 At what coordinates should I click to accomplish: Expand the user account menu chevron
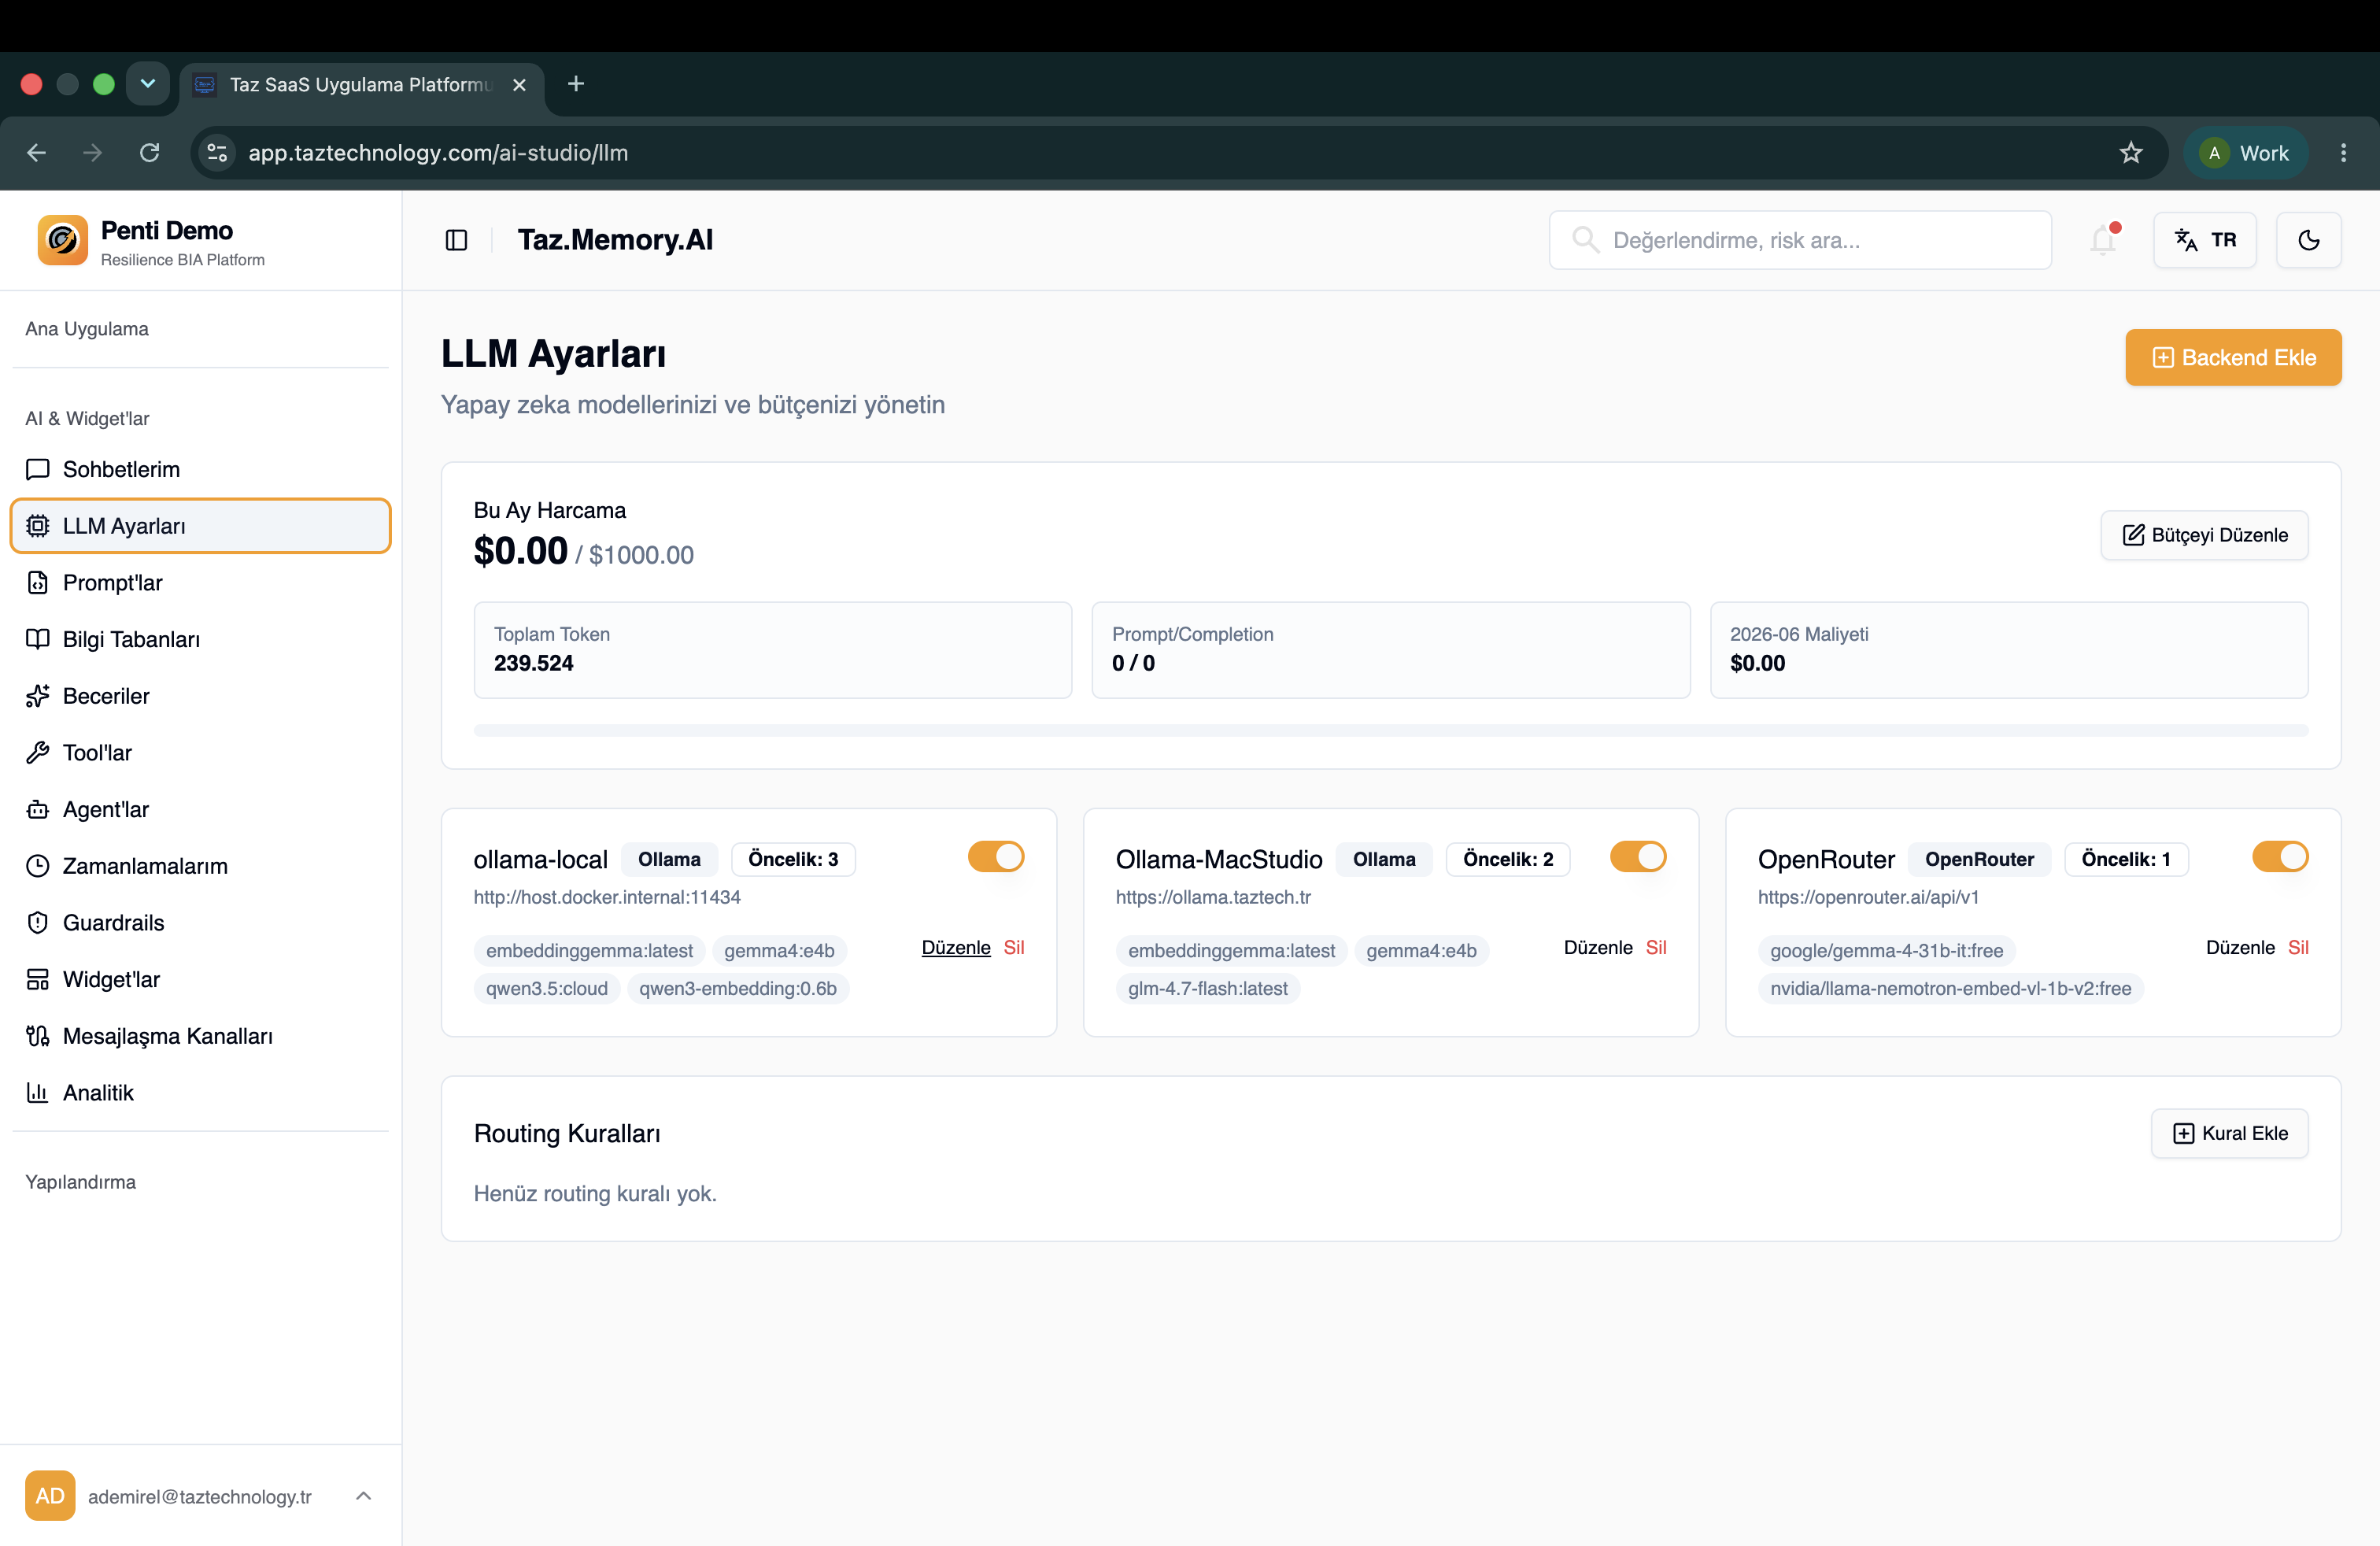[364, 1496]
